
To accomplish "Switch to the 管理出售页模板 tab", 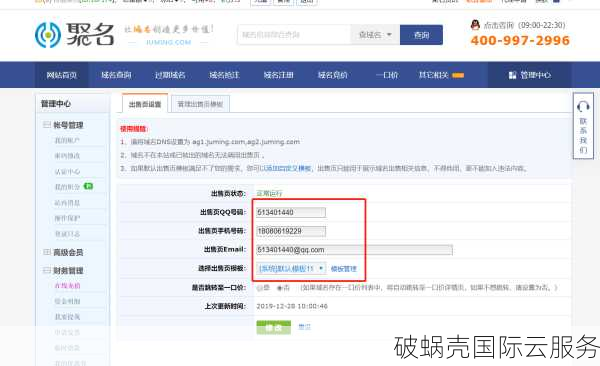I will coord(200,104).
